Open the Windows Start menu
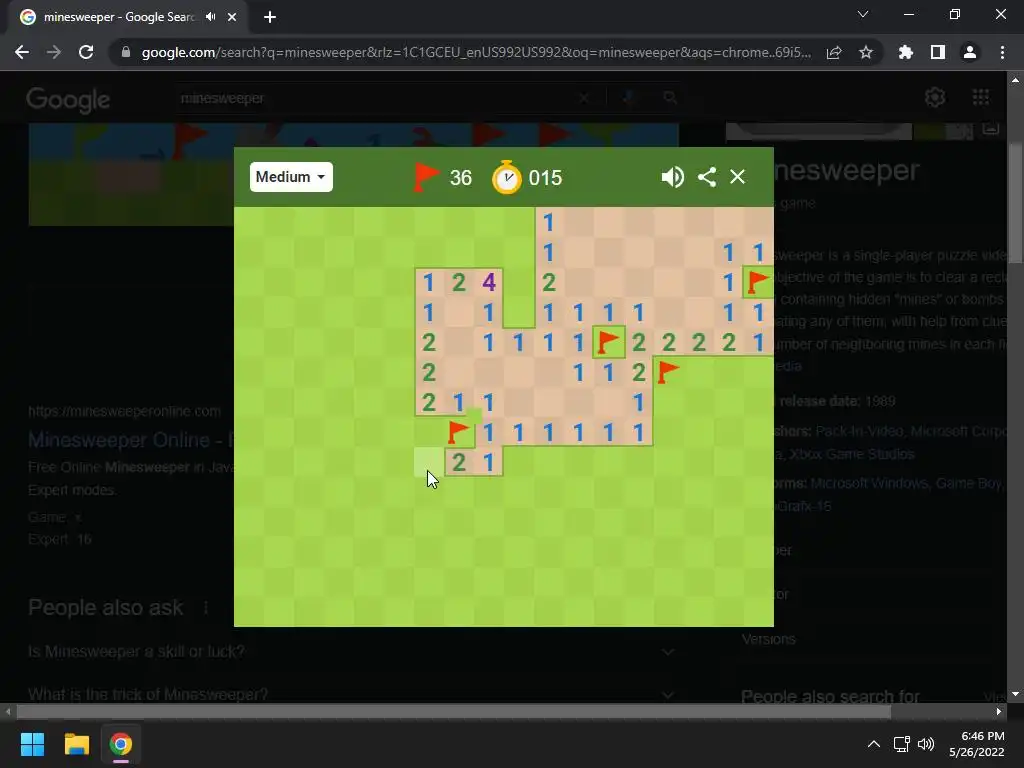The image size is (1024, 768). [x=32, y=744]
